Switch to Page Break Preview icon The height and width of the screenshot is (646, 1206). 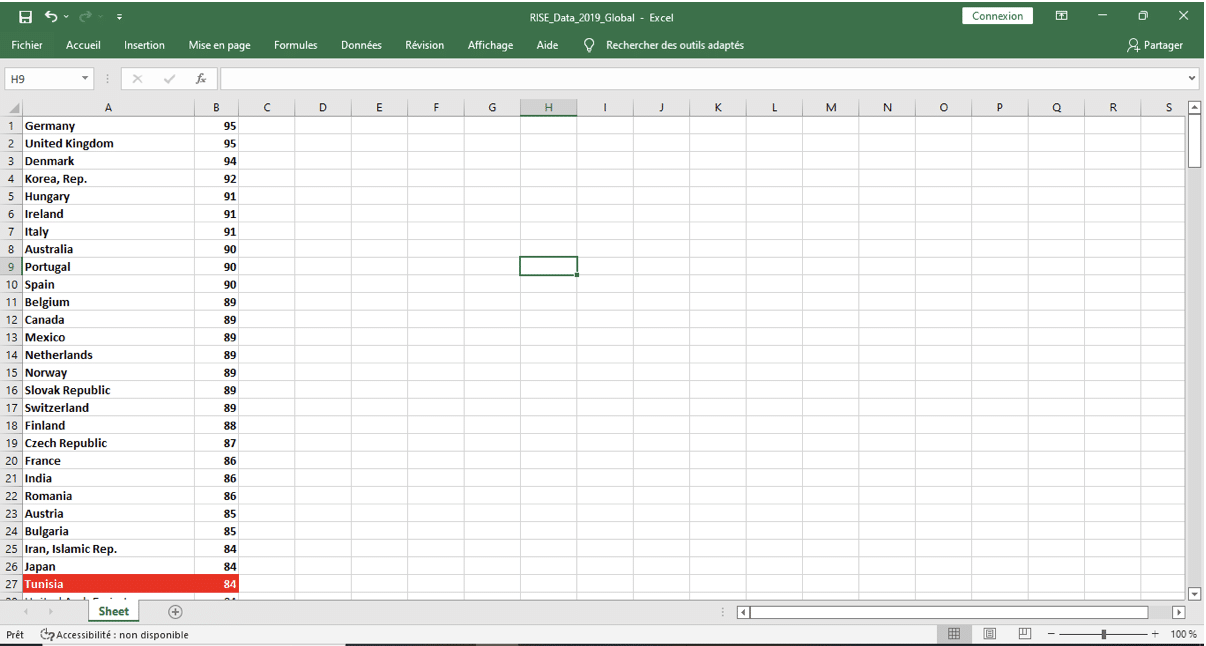[1024, 634]
